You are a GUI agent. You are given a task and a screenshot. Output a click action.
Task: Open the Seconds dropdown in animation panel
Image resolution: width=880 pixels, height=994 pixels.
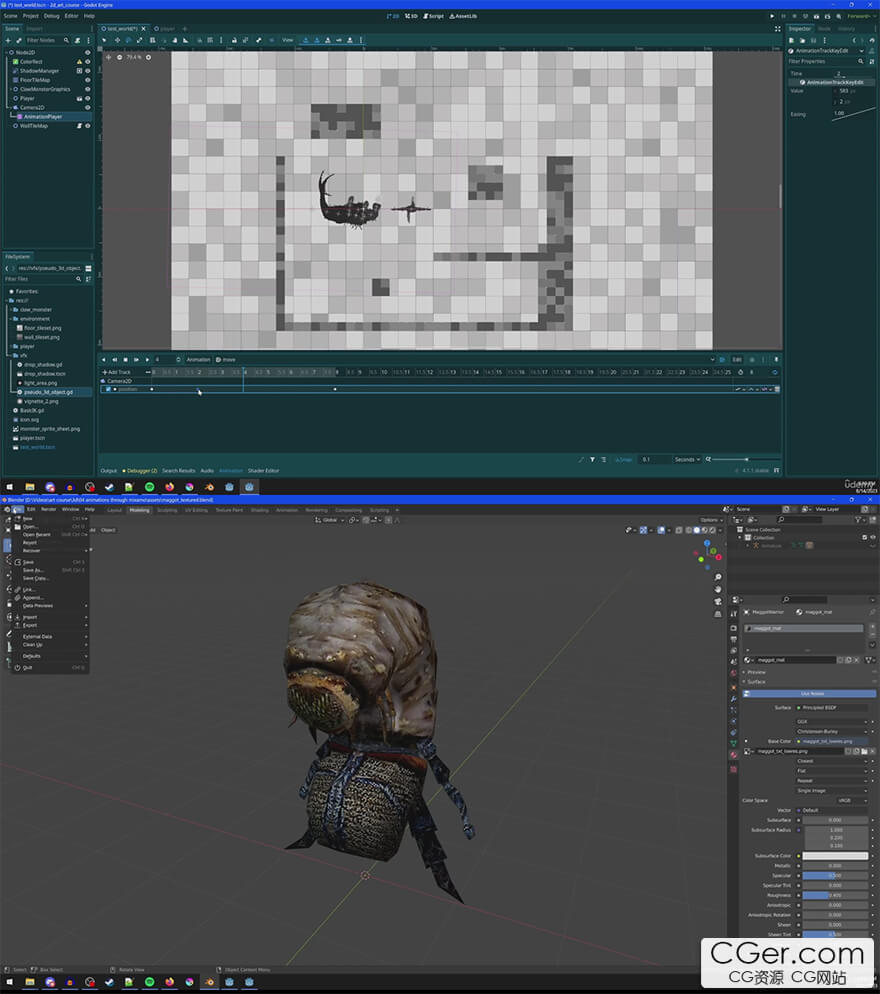(687, 460)
